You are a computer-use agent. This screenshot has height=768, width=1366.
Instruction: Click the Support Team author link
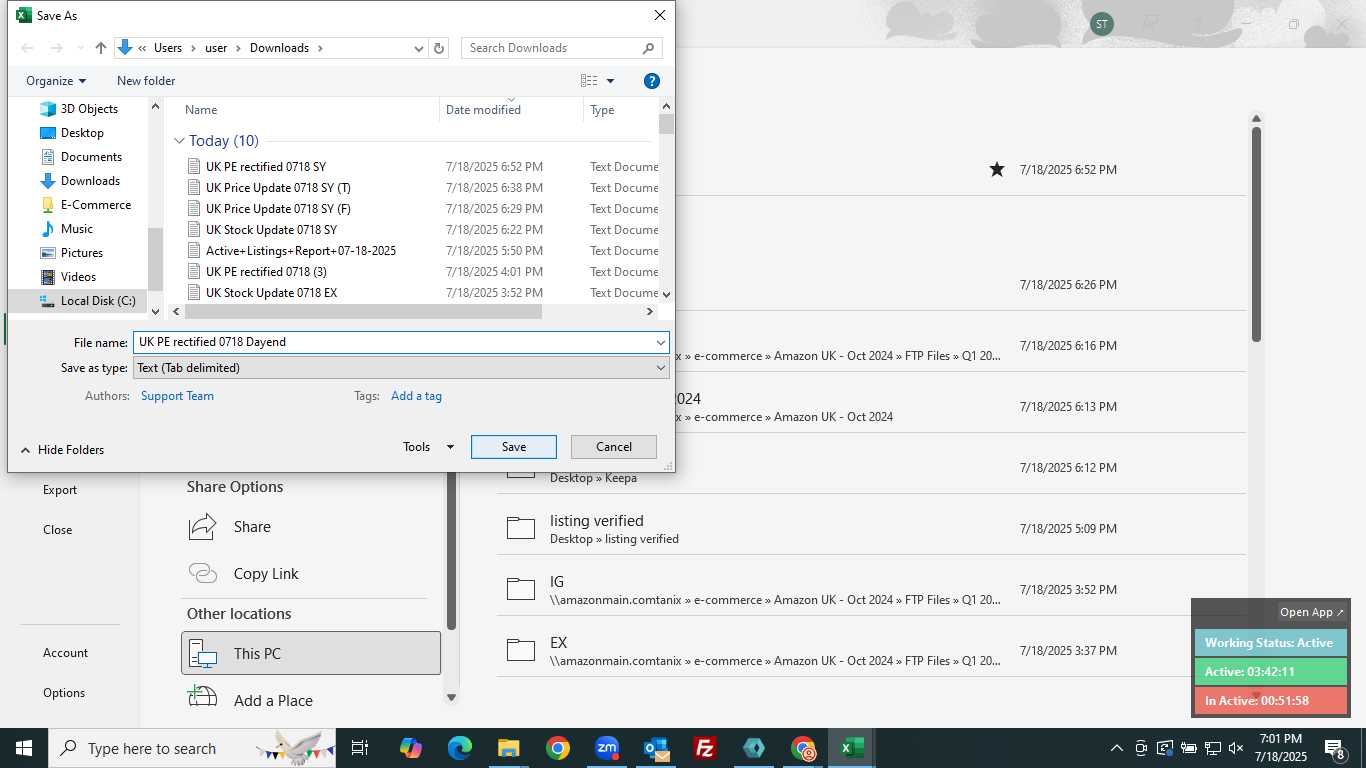click(177, 396)
